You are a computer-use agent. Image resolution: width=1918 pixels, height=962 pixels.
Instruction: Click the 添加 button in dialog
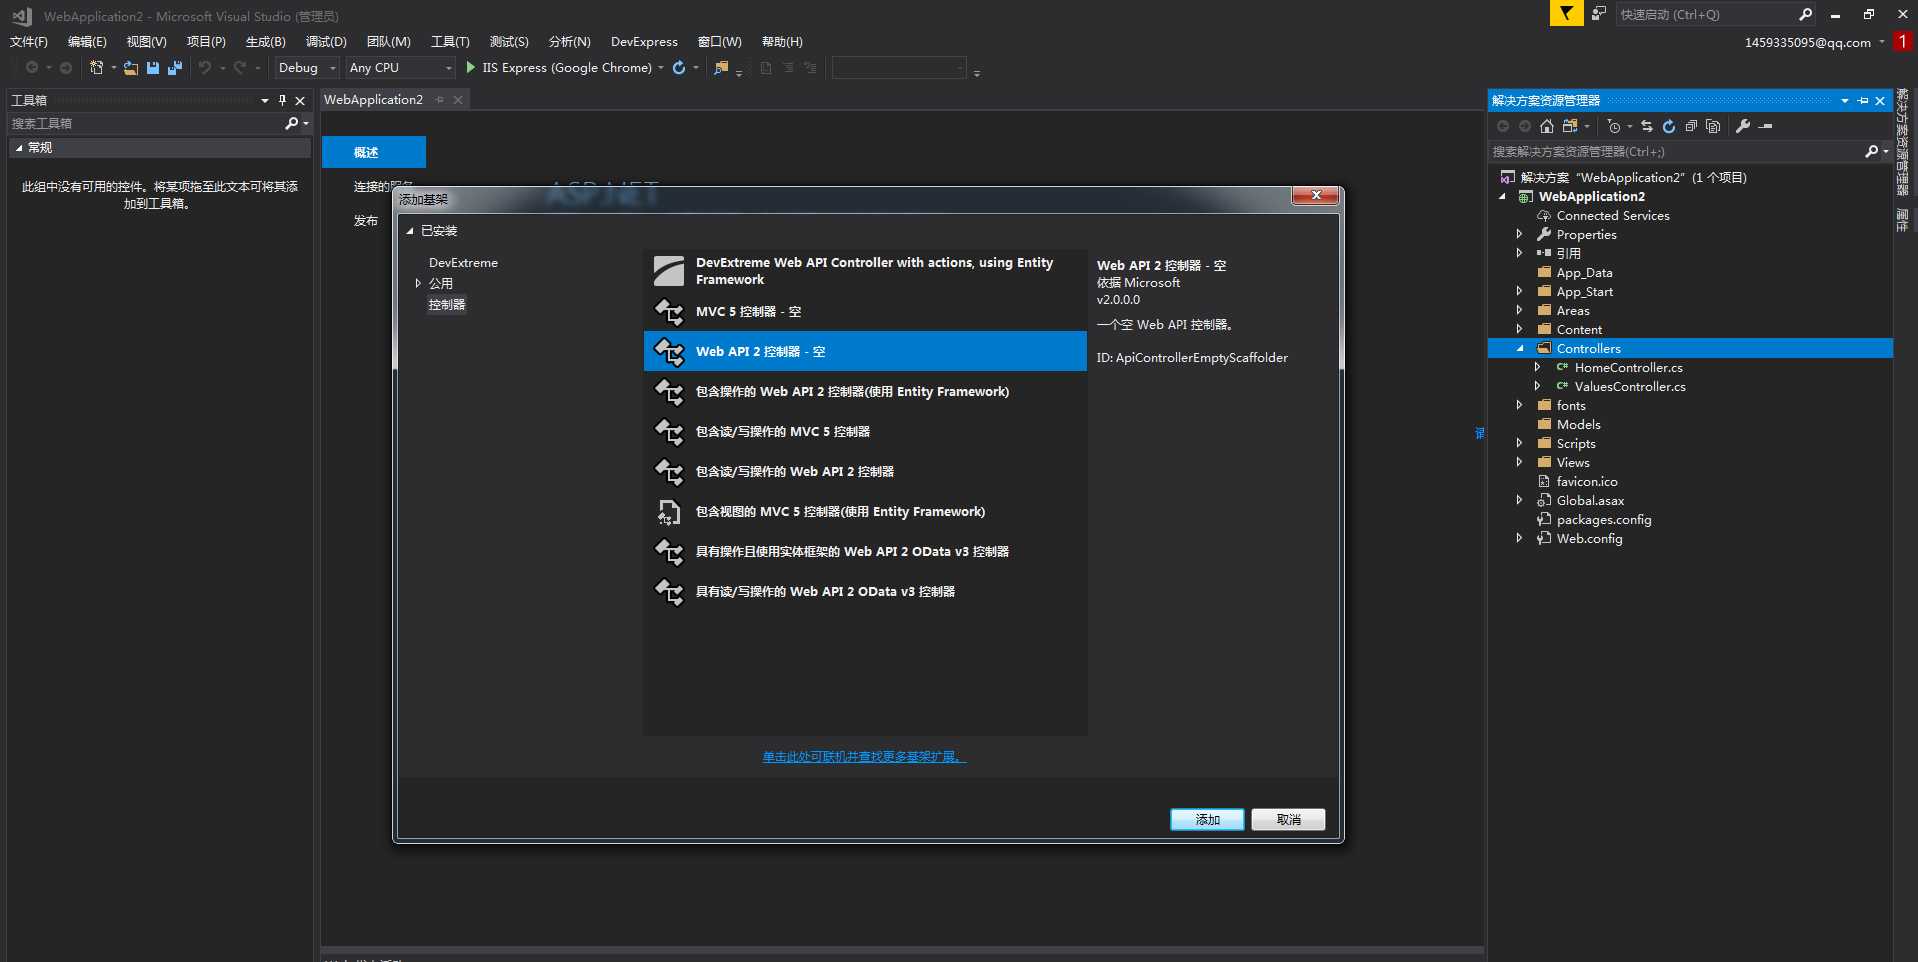click(x=1207, y=820)
